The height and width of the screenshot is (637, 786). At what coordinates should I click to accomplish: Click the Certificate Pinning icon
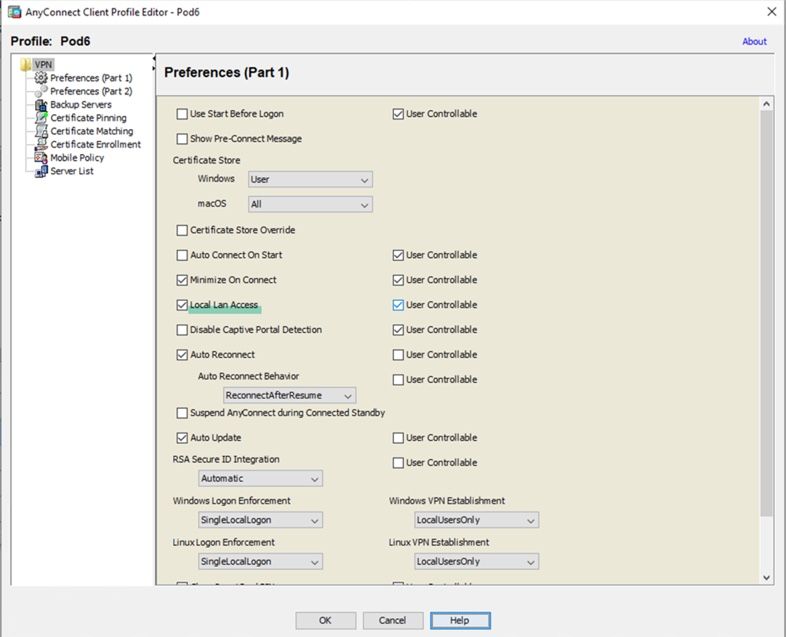pos(41,118)
